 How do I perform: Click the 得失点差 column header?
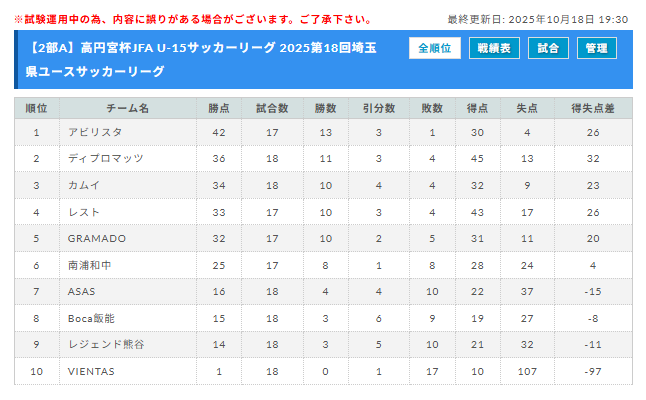(593, 107)
